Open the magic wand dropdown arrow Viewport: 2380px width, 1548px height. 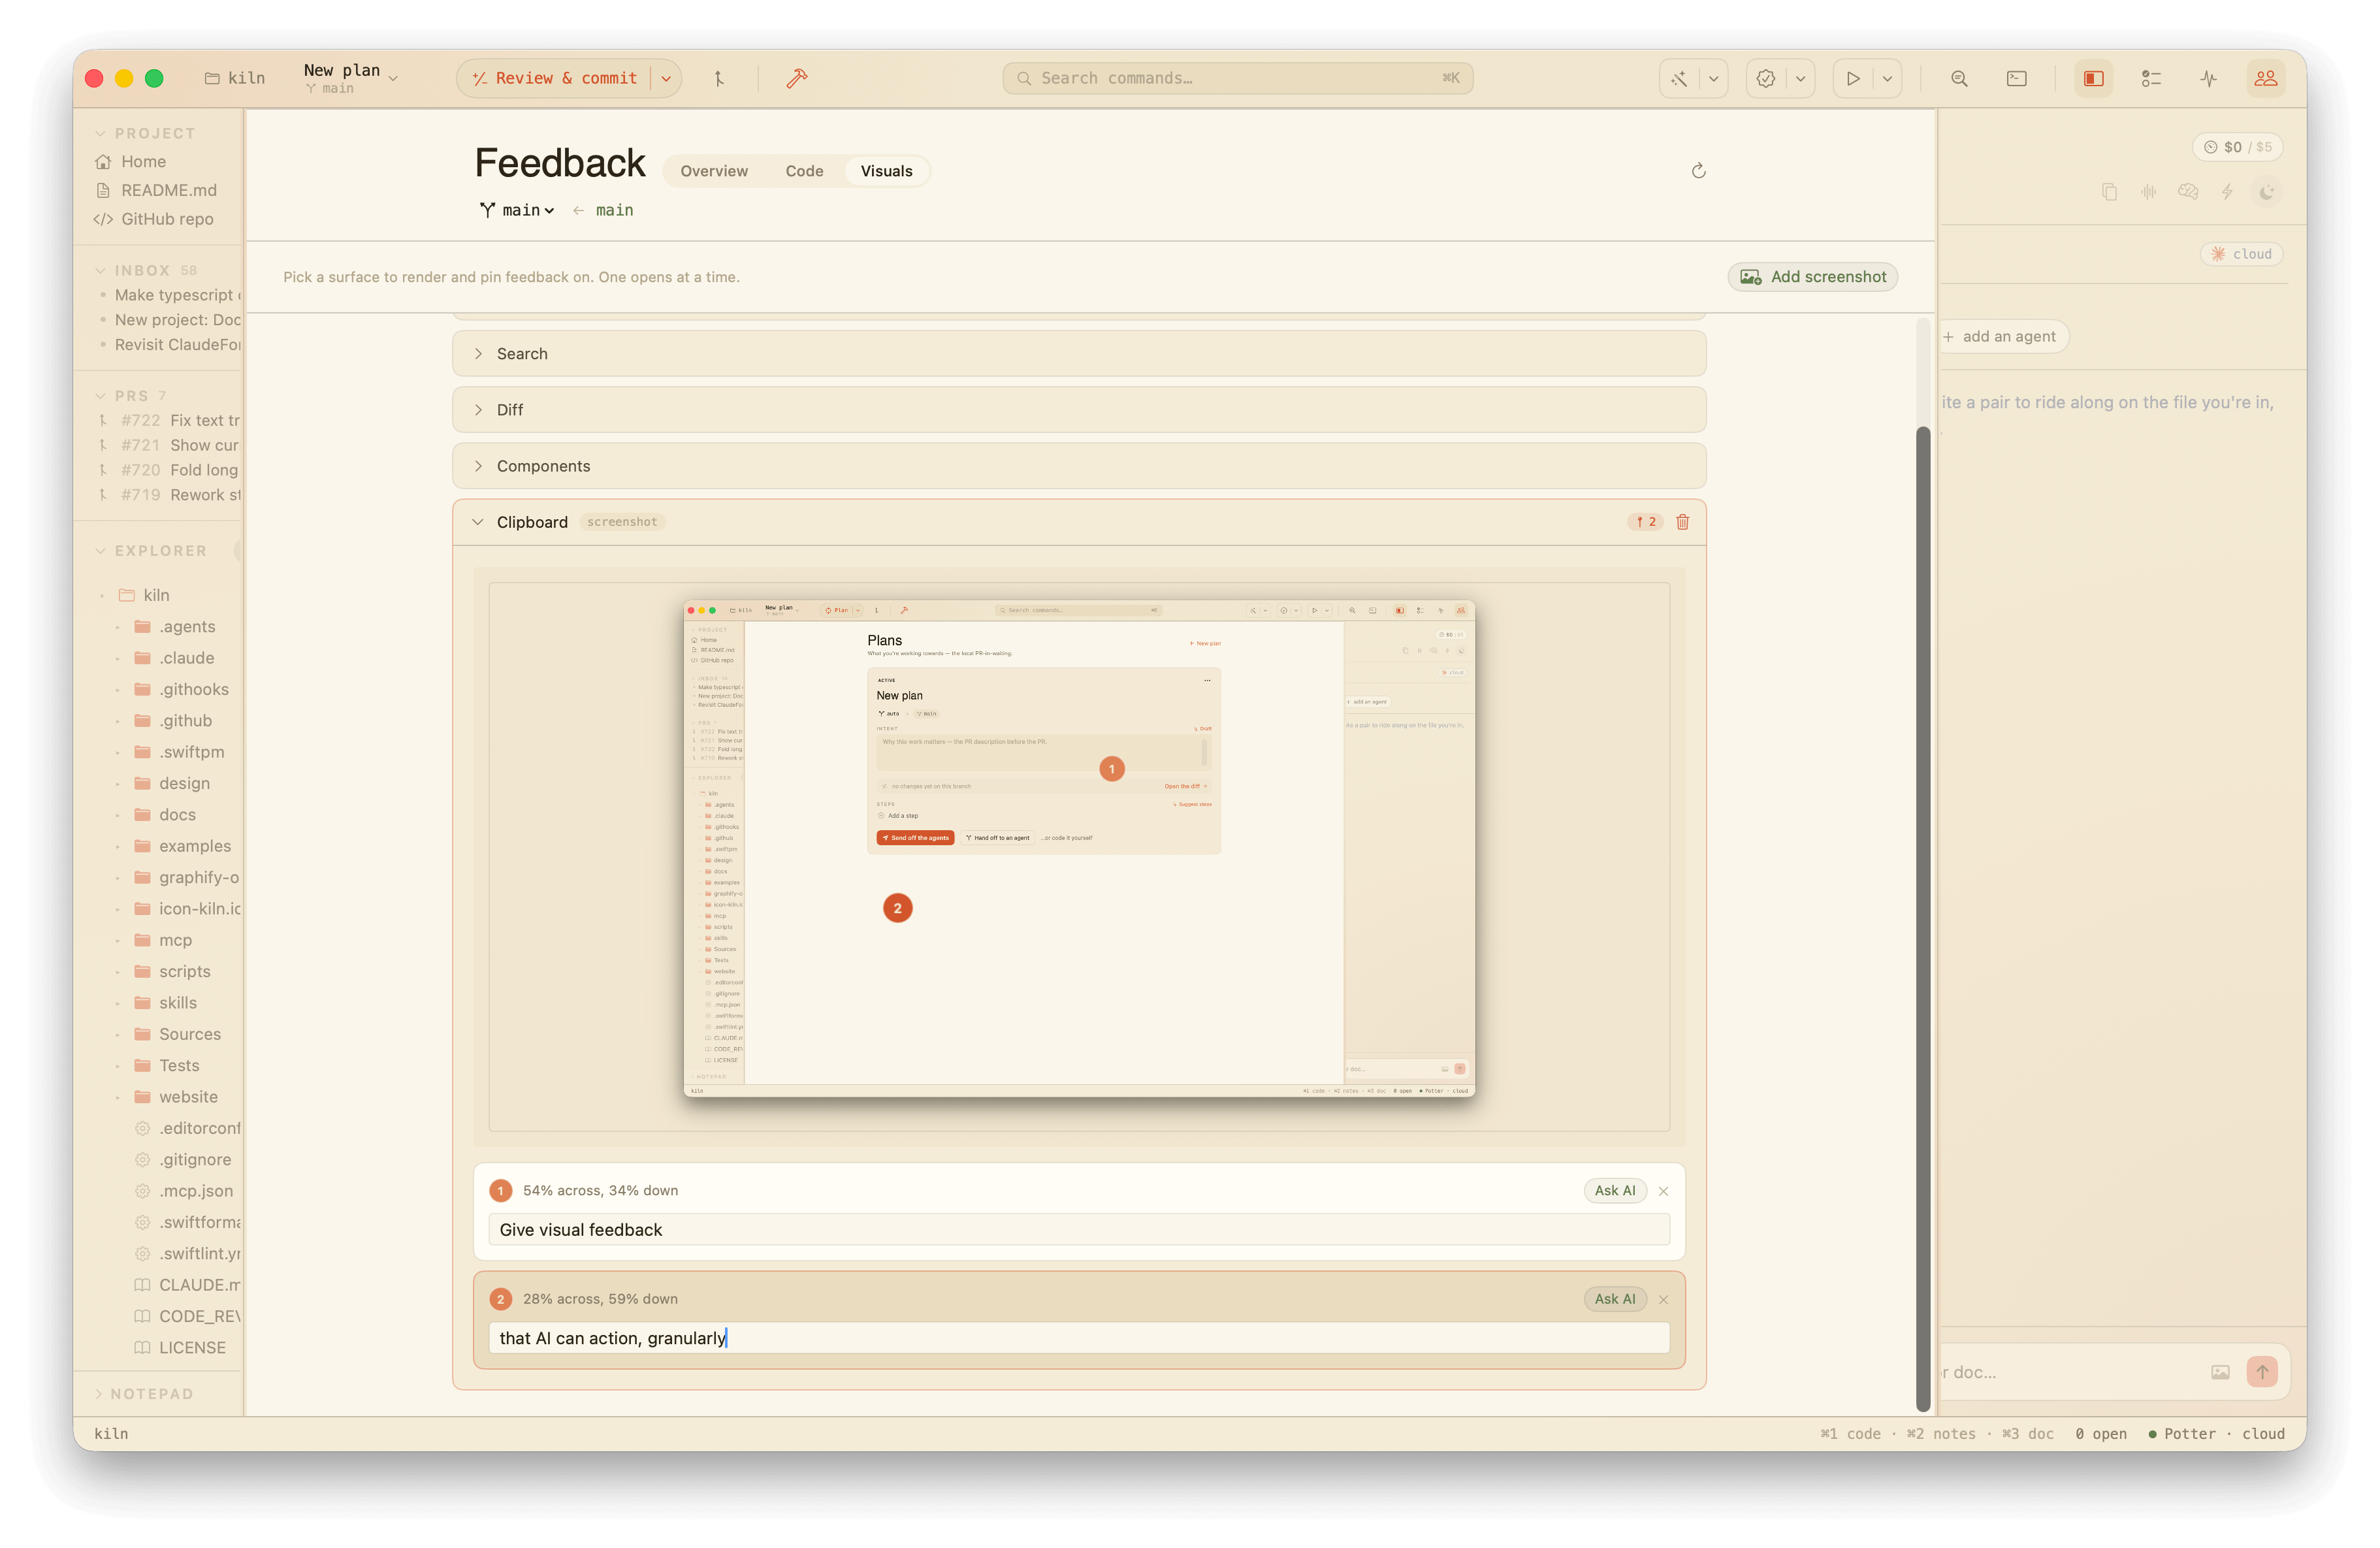point(1714,78)
